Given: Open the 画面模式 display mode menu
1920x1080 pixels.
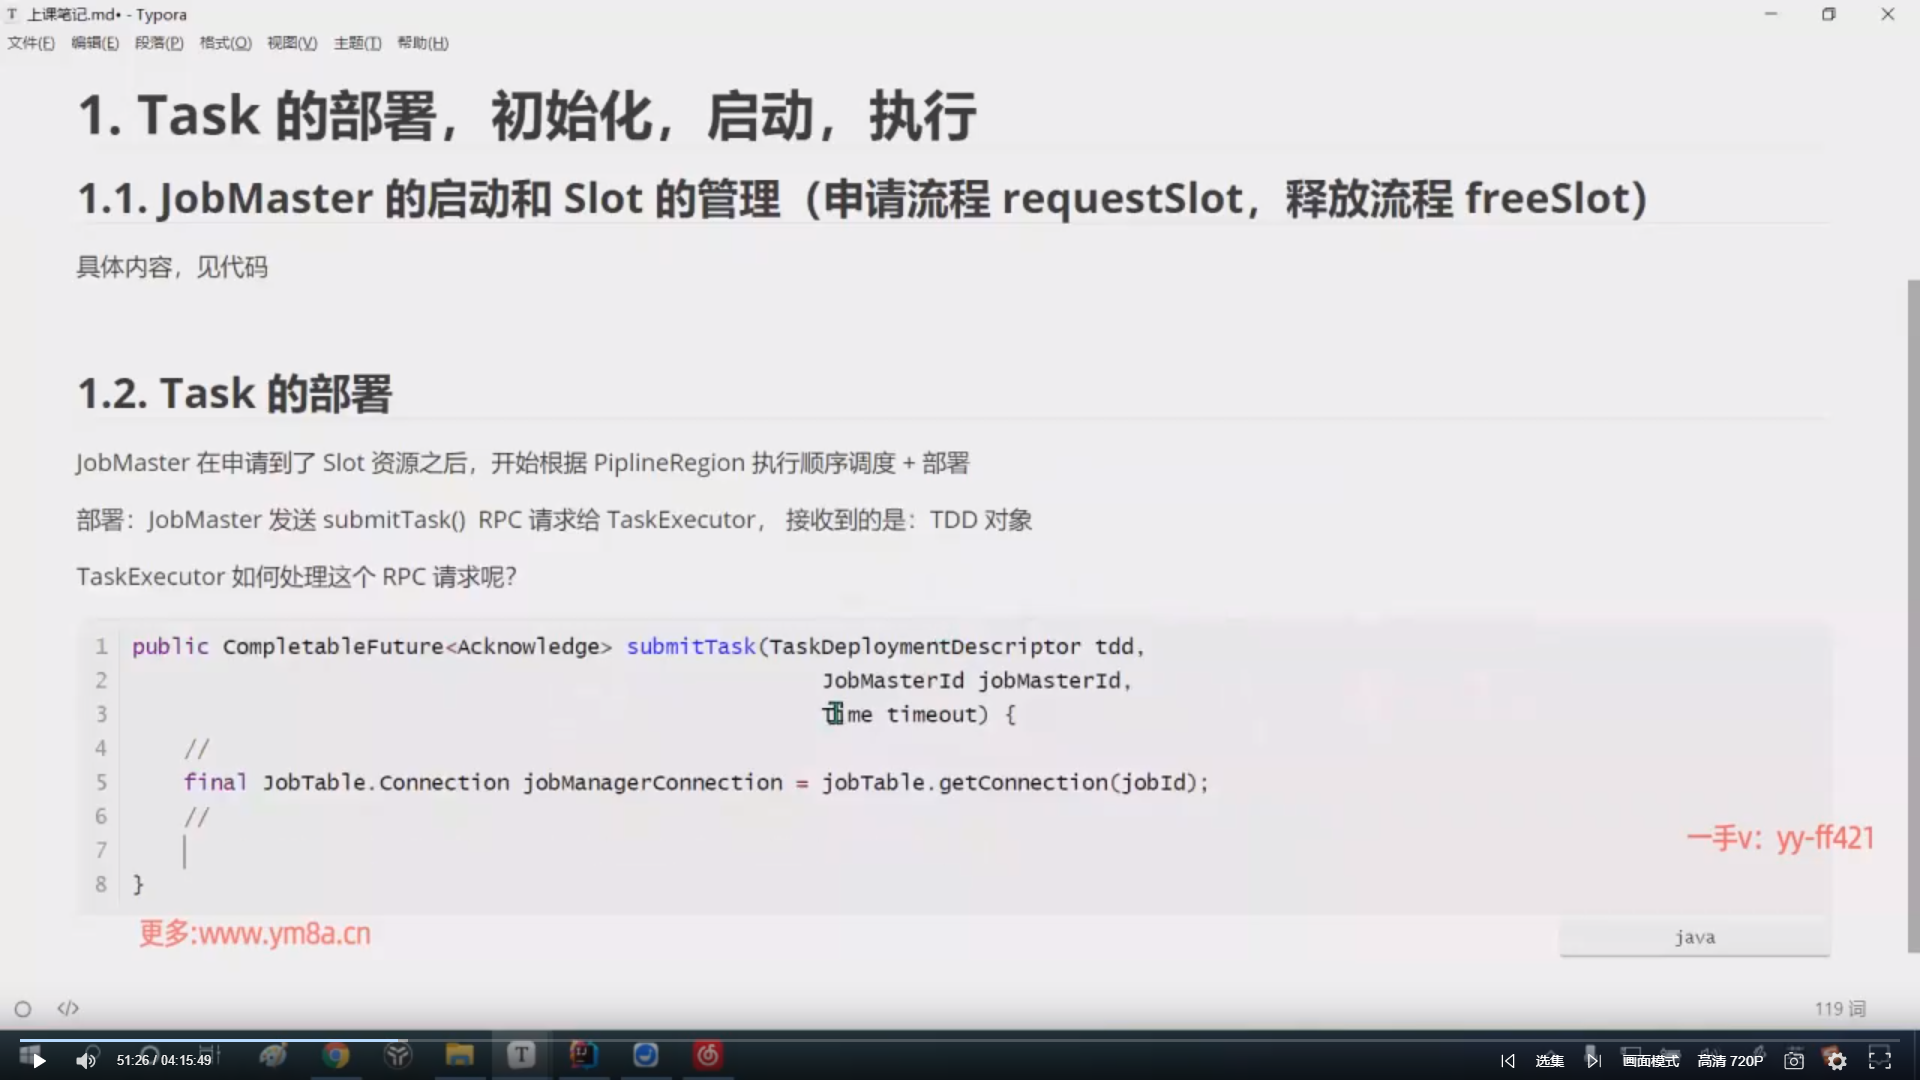Looking at the screenshot, I should pos(1650,1060).
